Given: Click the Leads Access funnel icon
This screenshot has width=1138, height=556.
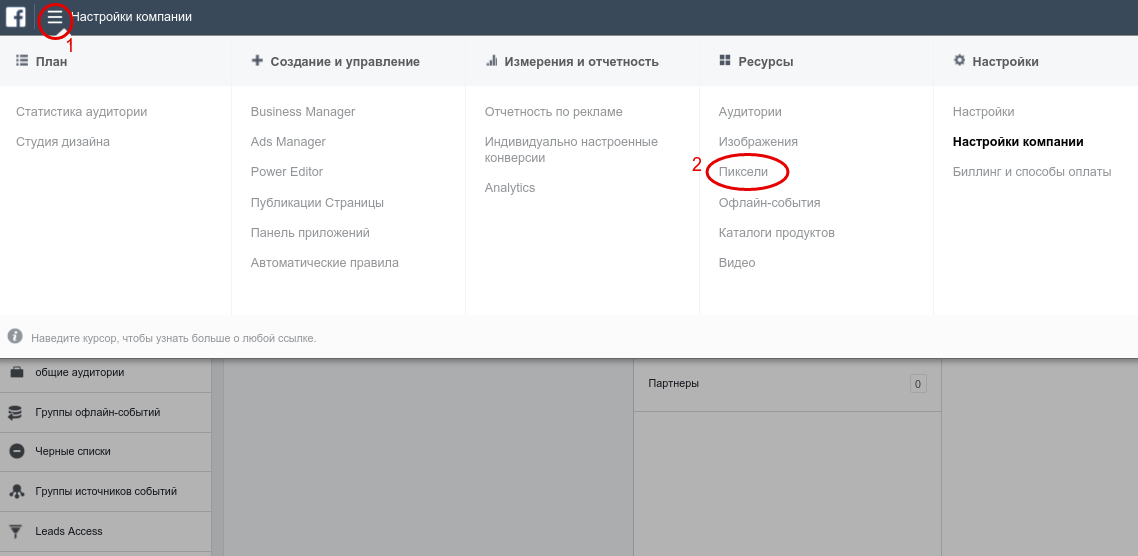Looking at the screenshot, I should tap(16, 531).
